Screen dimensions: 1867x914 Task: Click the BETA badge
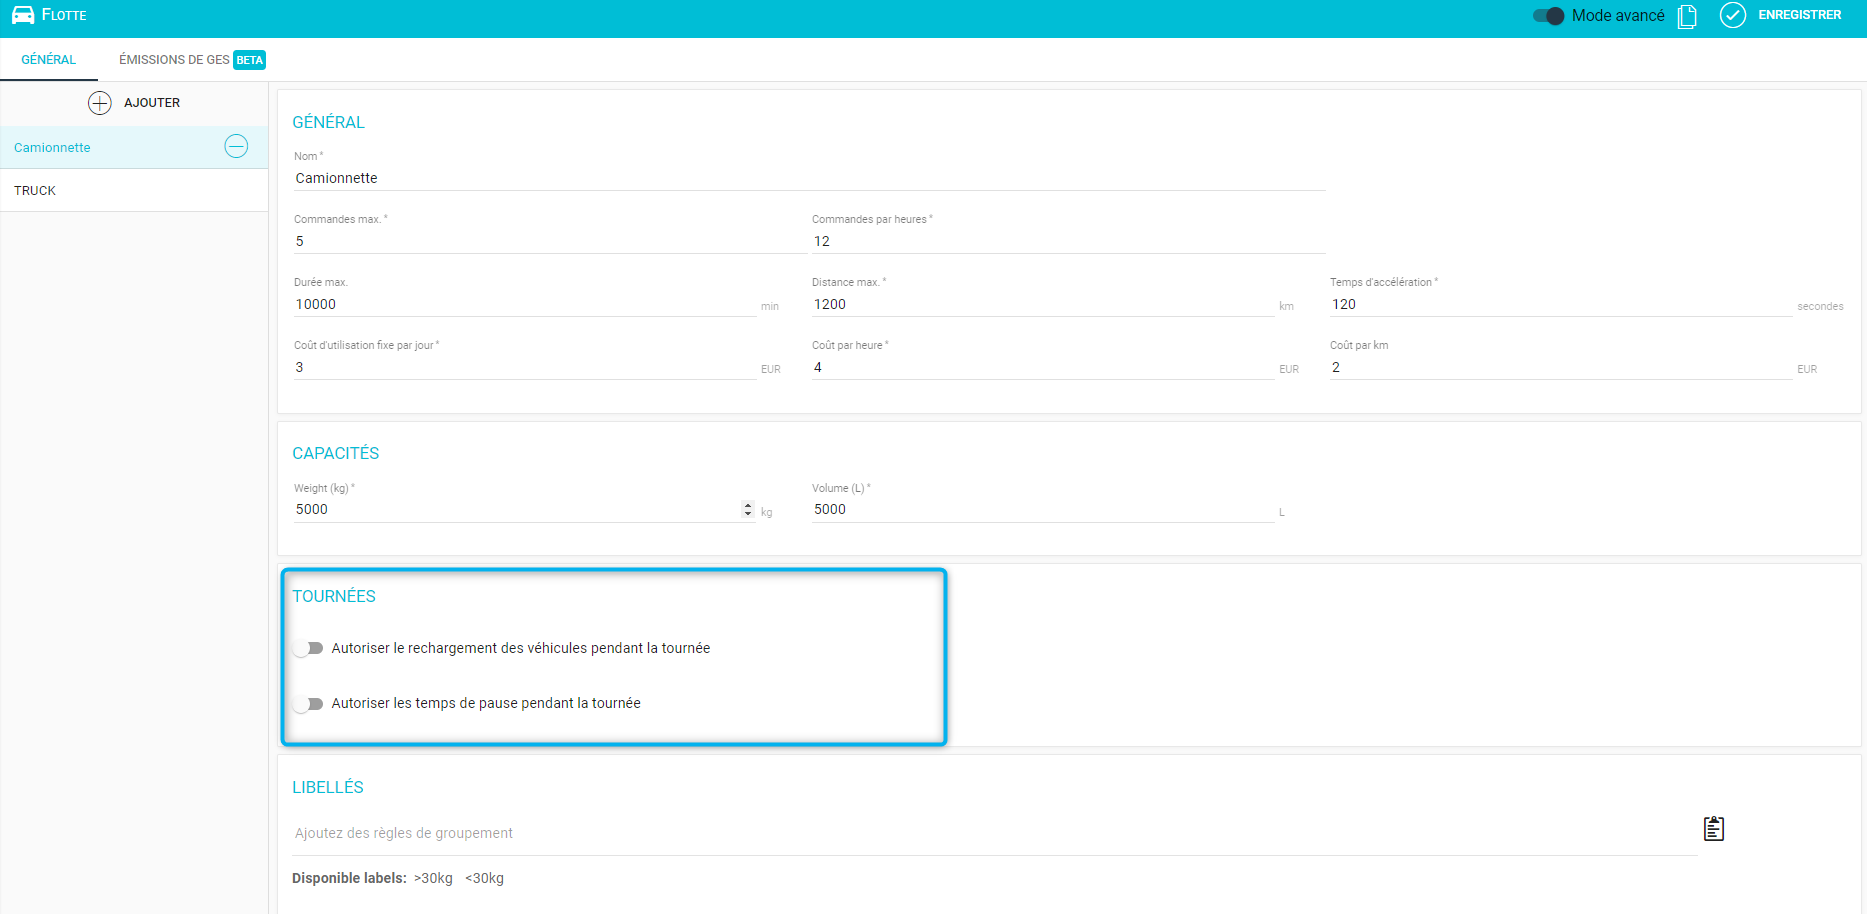point(250,60)
